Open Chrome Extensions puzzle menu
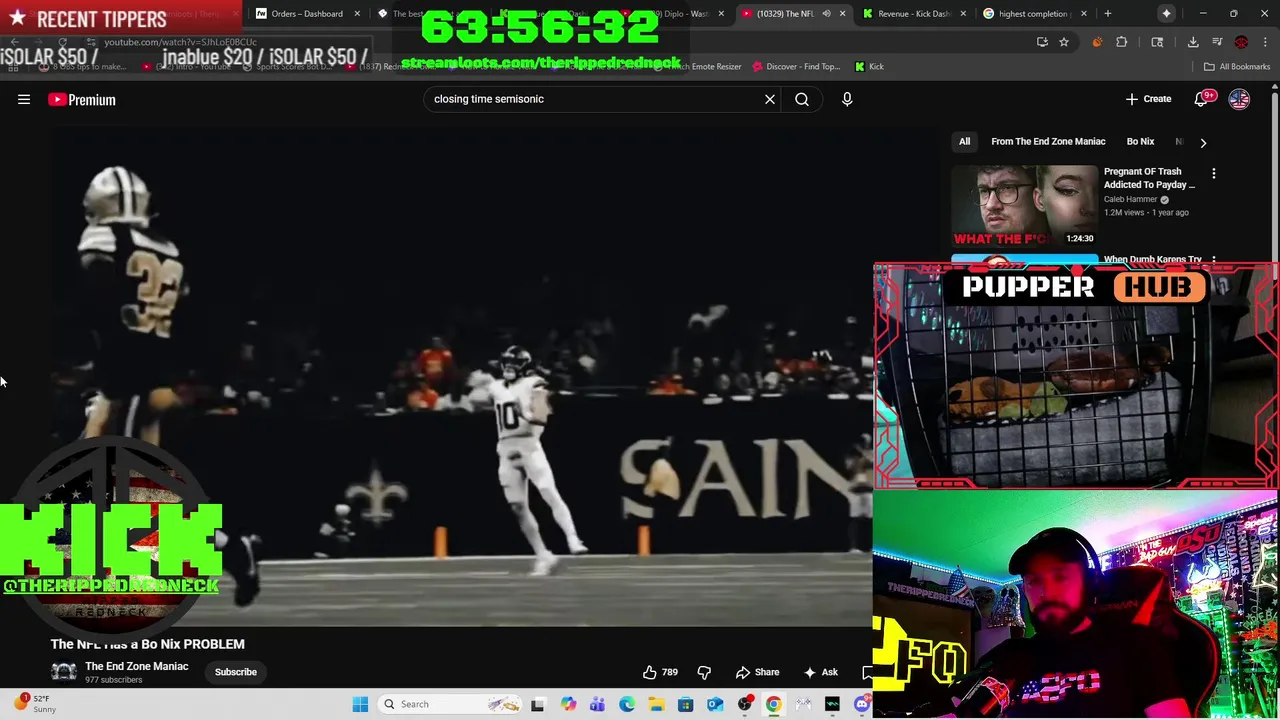 pyautogui.click(x=1121, y=42)
